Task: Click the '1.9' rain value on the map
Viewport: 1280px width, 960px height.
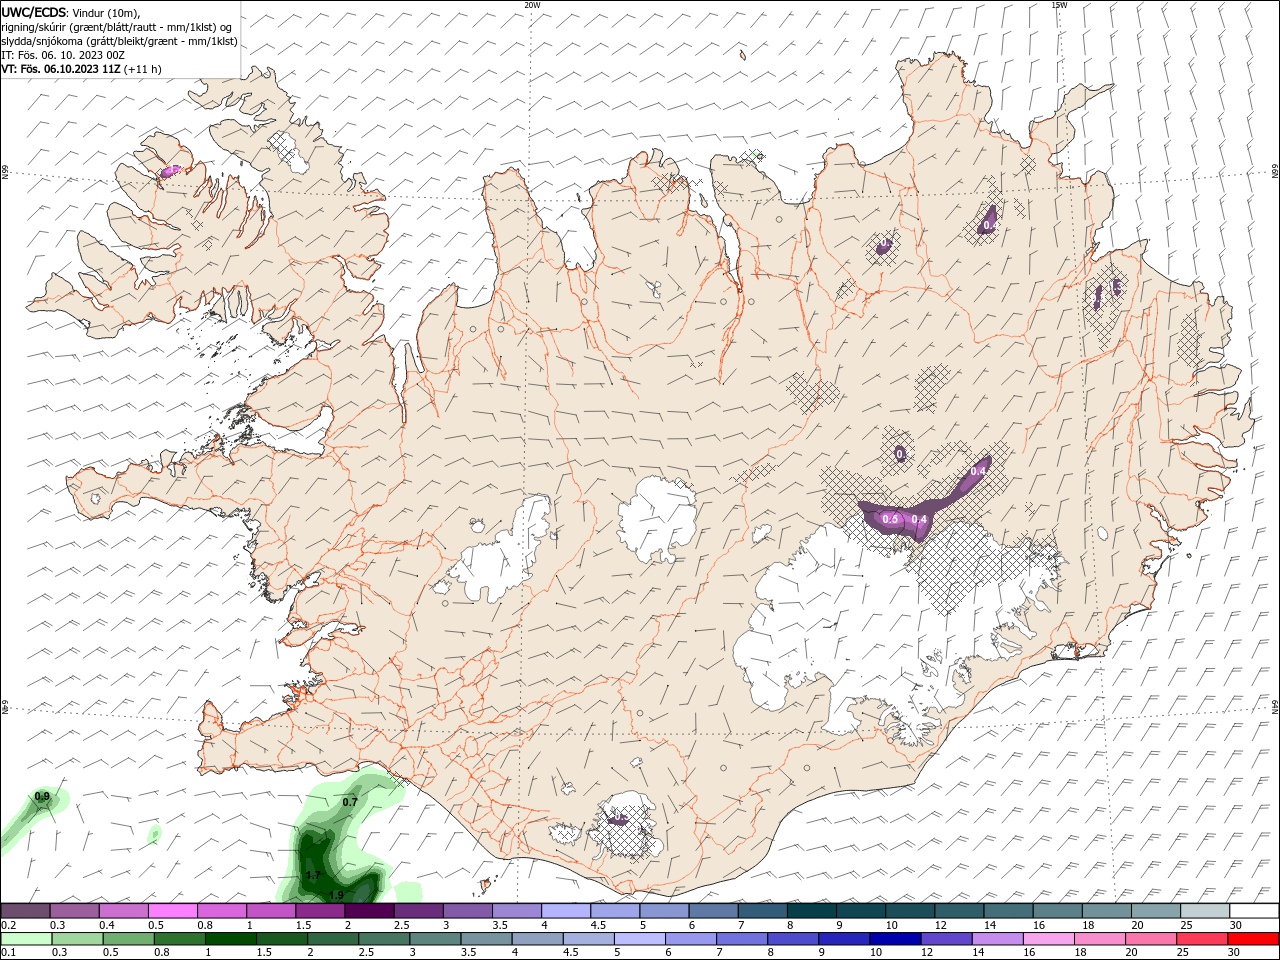Action: pyautogui.click(x=336, y=894)
